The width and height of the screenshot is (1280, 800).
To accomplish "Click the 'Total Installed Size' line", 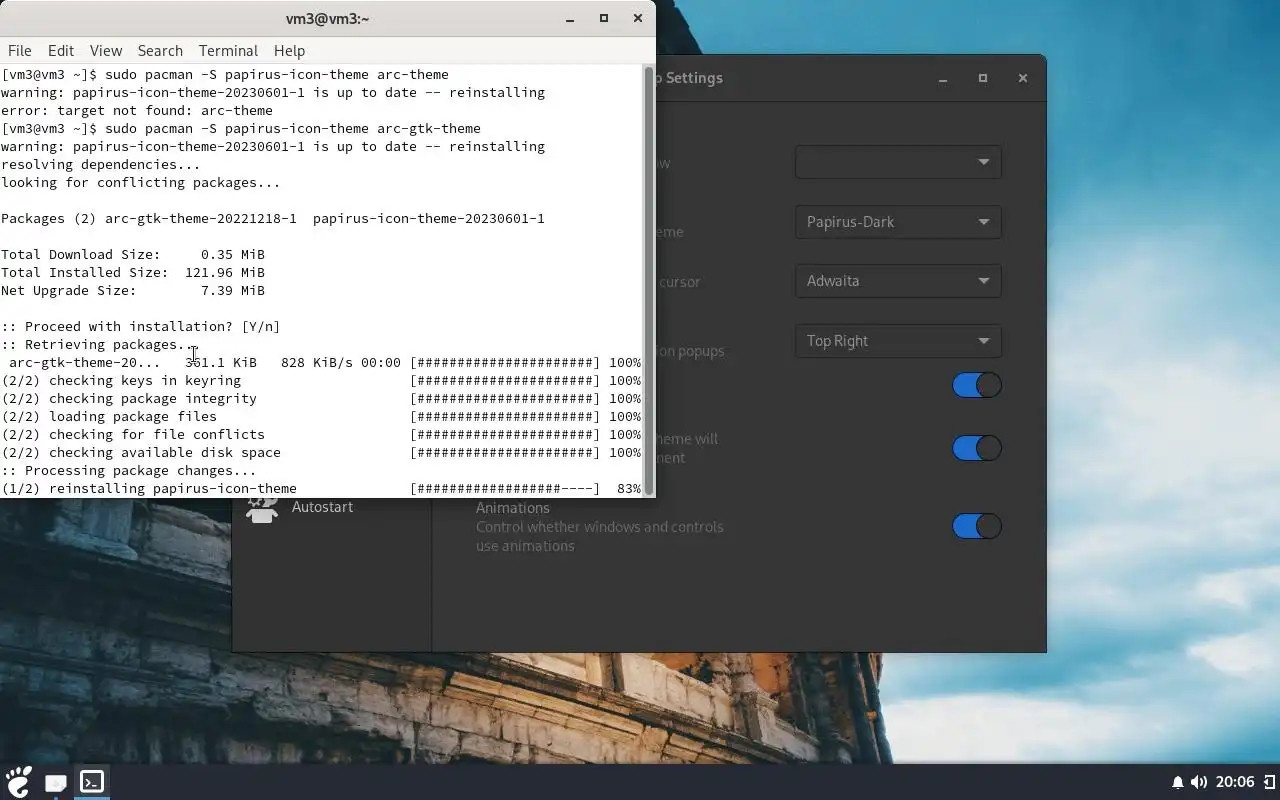I will (133, 272).
